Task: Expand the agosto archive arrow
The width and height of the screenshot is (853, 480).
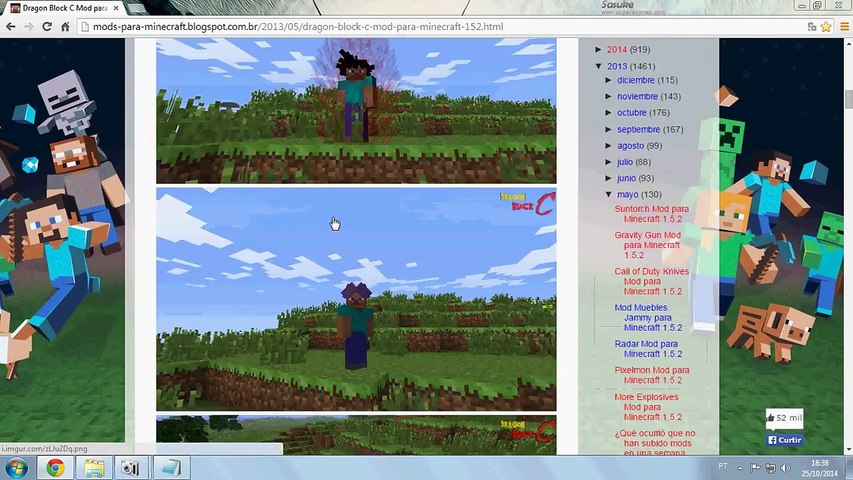Action: [x=609, y=146]
